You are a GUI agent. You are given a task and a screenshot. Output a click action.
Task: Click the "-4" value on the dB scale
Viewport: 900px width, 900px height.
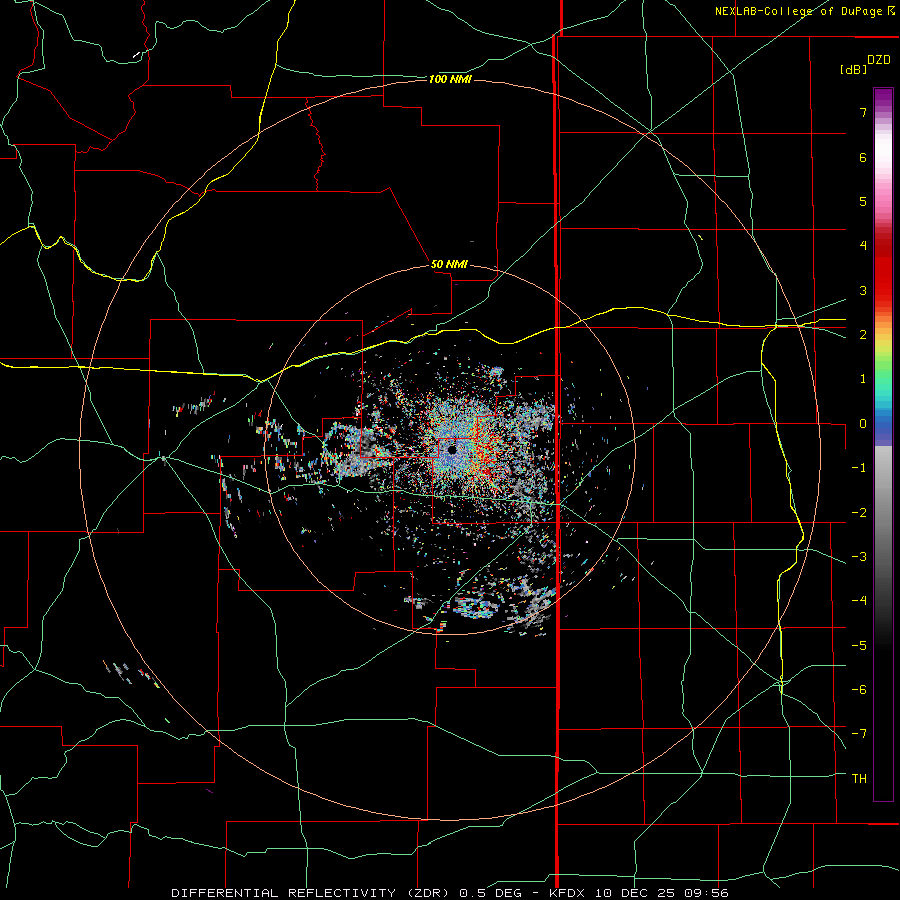859,601
